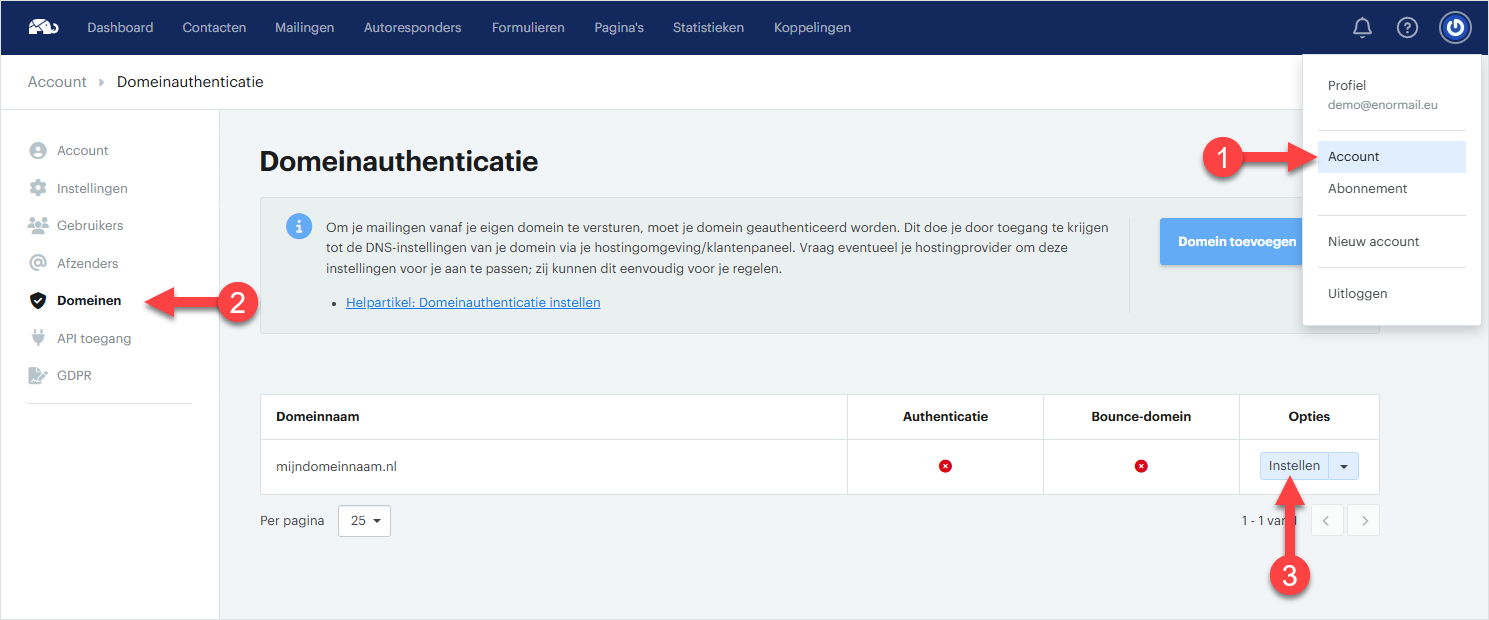Click the Authenticatie column header

pos(945,417)
